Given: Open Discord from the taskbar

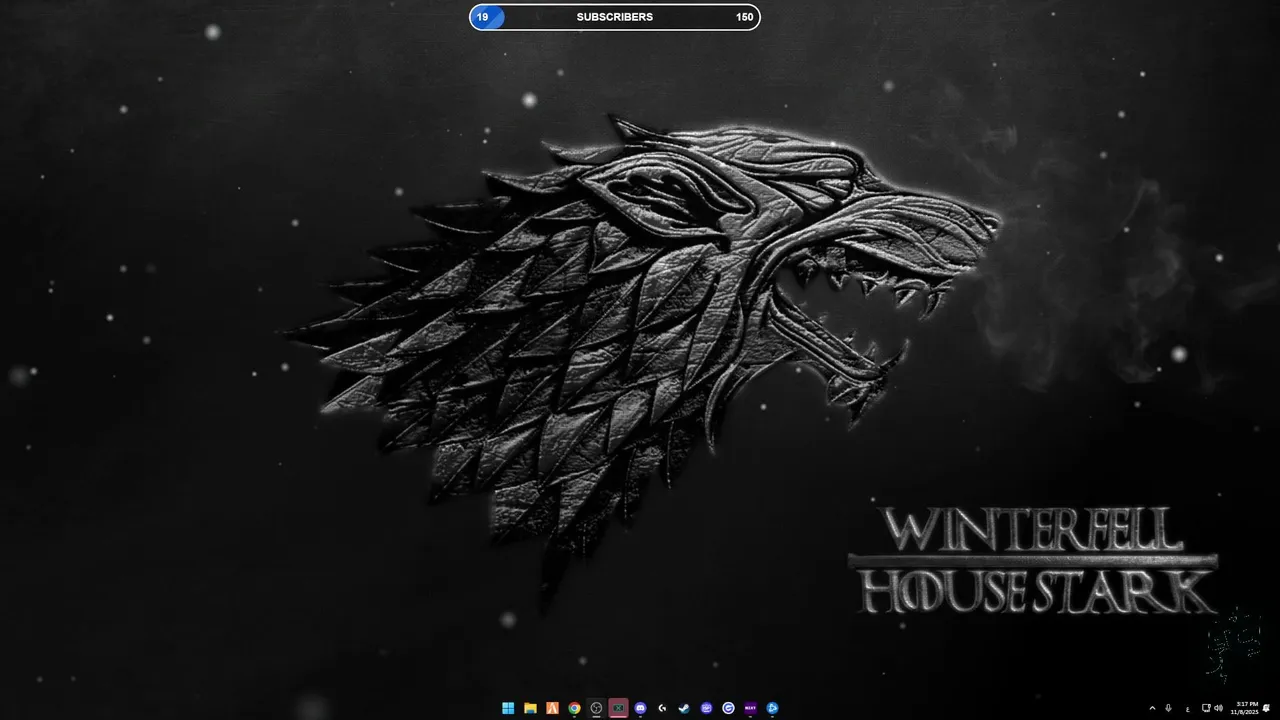Looking at the screenshot, I should [640, 708].
